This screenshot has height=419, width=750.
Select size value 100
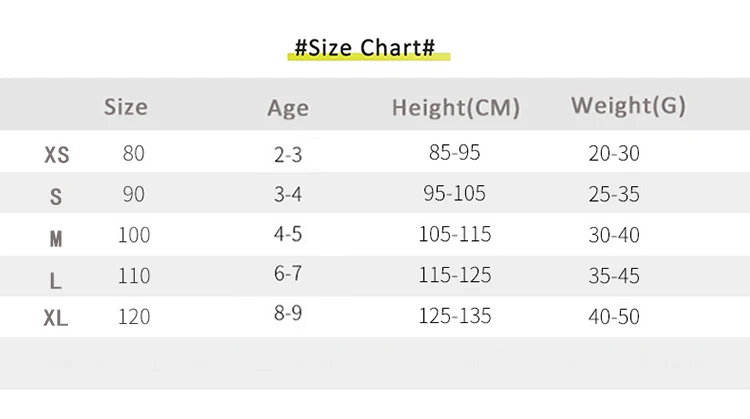tap(134, 235)
